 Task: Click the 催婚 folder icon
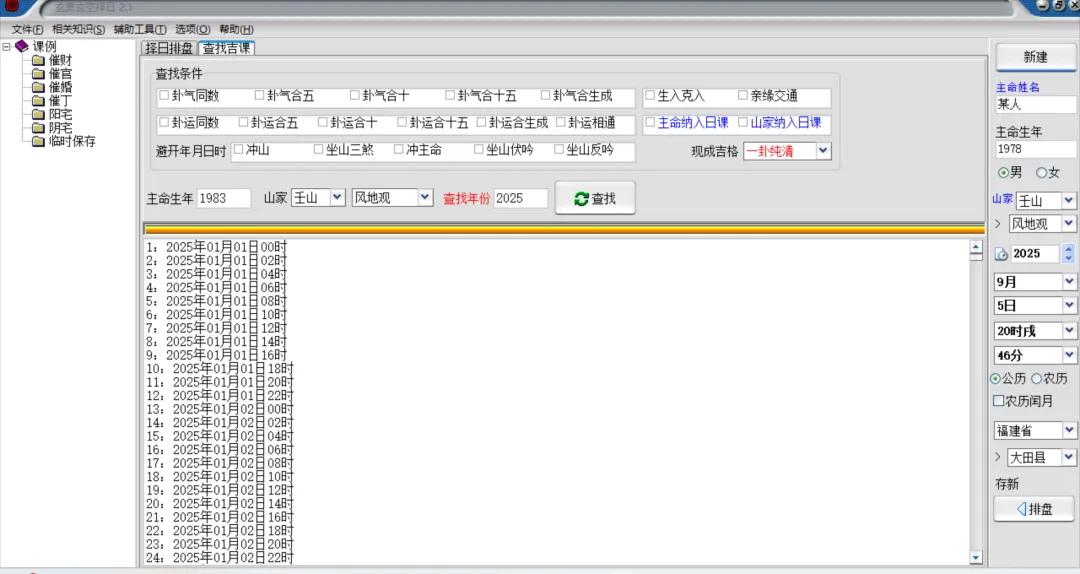pyautogui.click(x=39, y=88)
